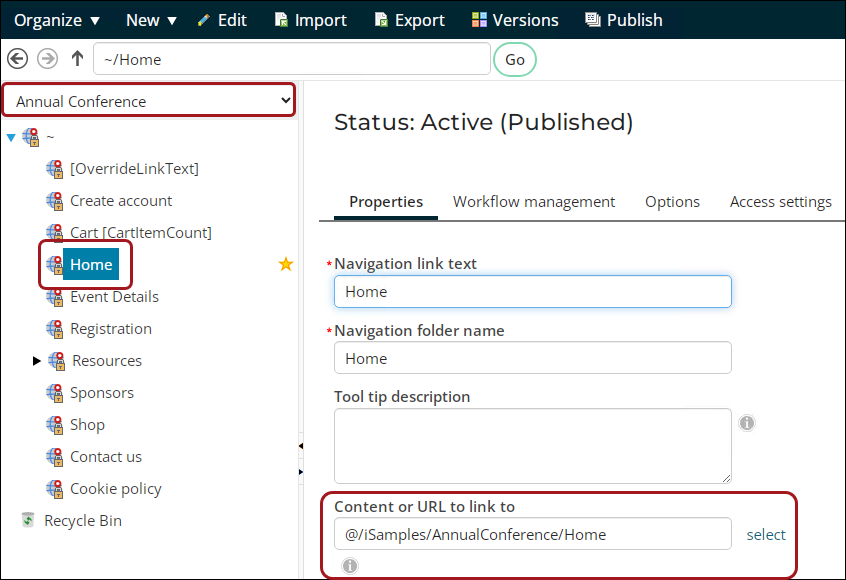The height and width of the screenshot is (580, 846).
Task: Select Sponsors in the tree
Action: [102, 393]
